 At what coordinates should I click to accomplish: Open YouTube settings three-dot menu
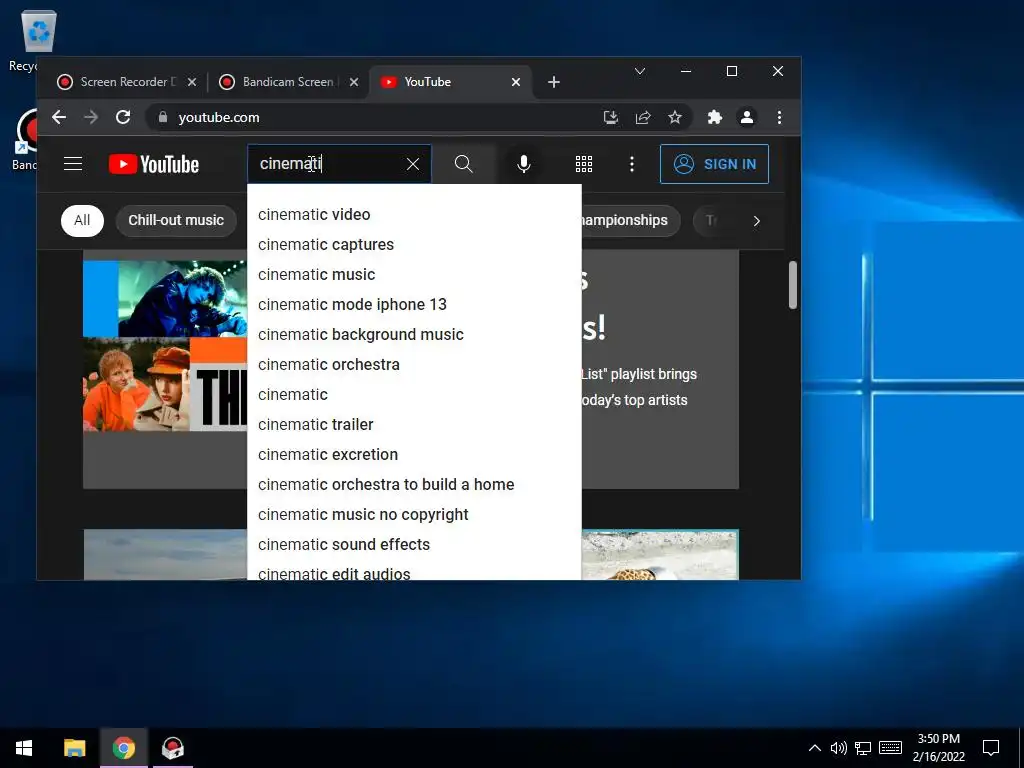tap(632, 164)
